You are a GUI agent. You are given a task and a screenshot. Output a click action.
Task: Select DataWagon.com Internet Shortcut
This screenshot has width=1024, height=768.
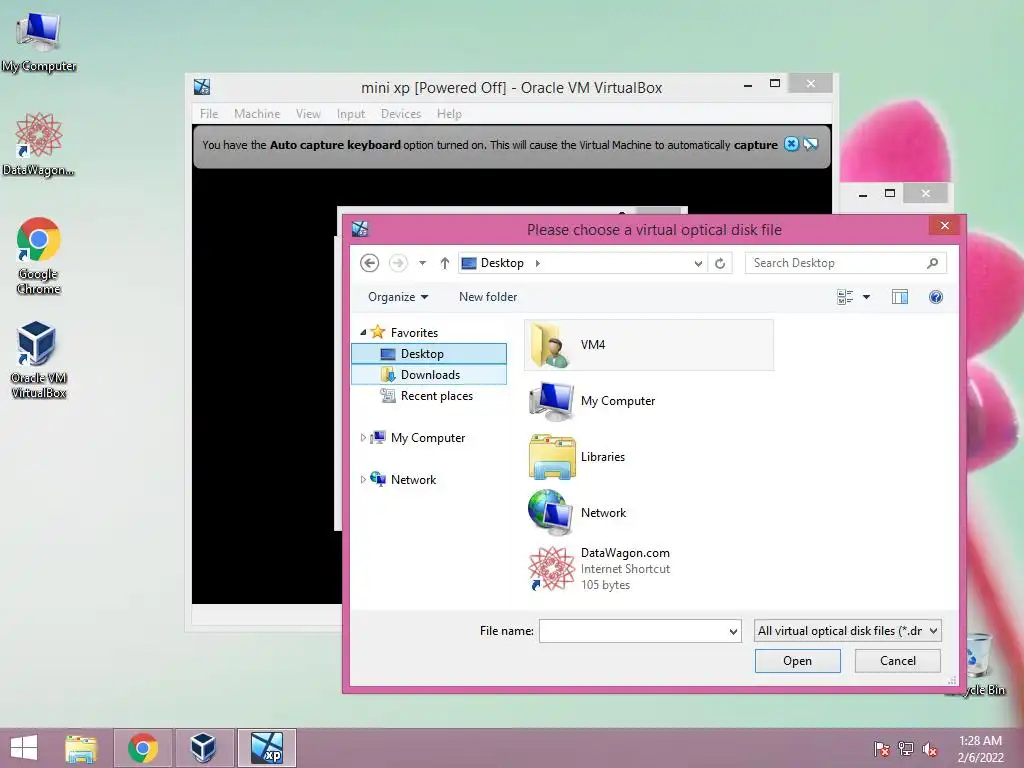click(648, 569)
